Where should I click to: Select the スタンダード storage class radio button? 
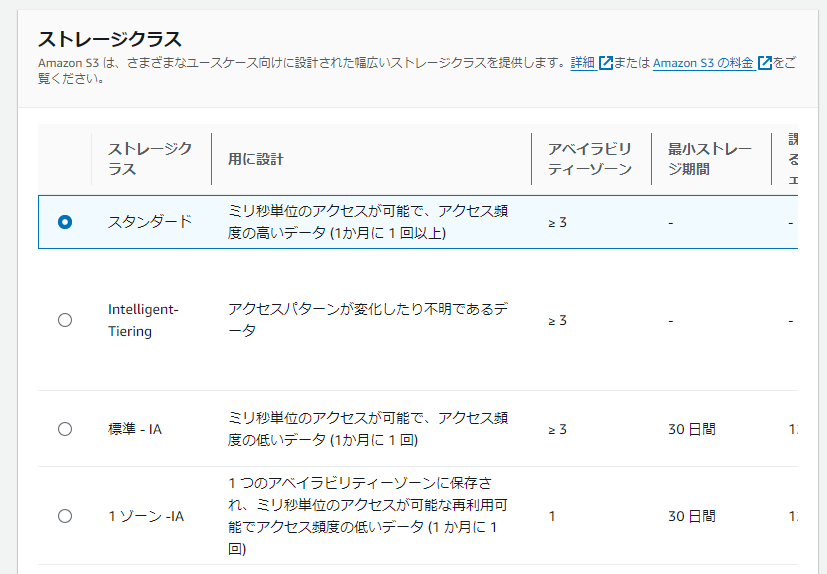(x=65, y=222)
